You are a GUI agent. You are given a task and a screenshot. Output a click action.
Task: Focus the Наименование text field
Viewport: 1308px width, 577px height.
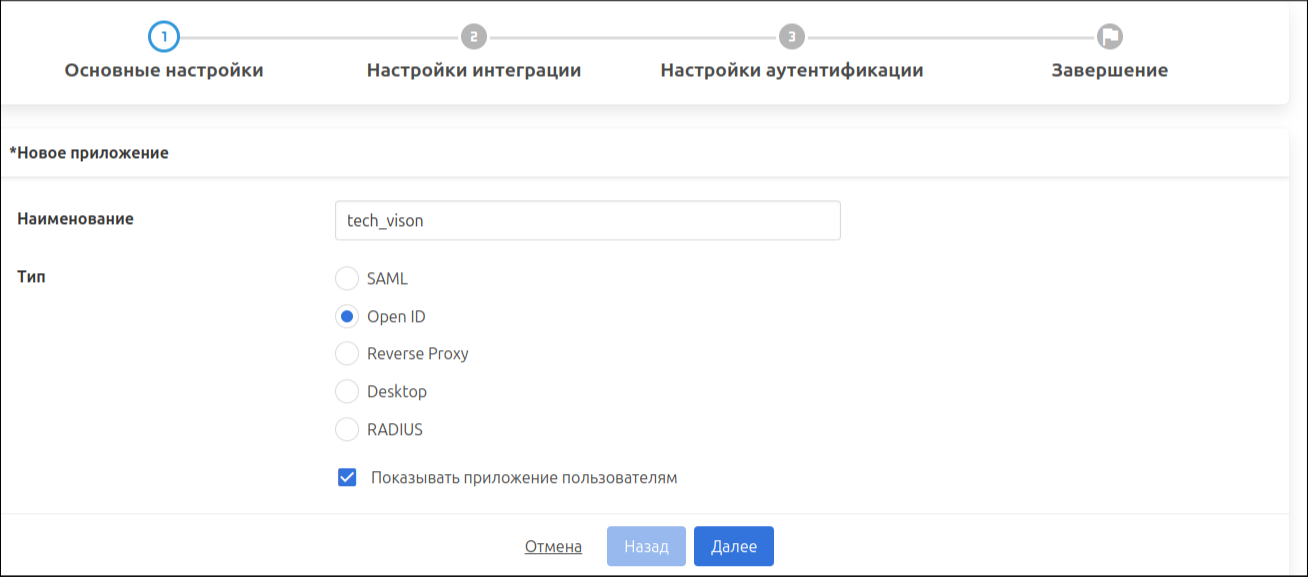(x=587, y=221)
